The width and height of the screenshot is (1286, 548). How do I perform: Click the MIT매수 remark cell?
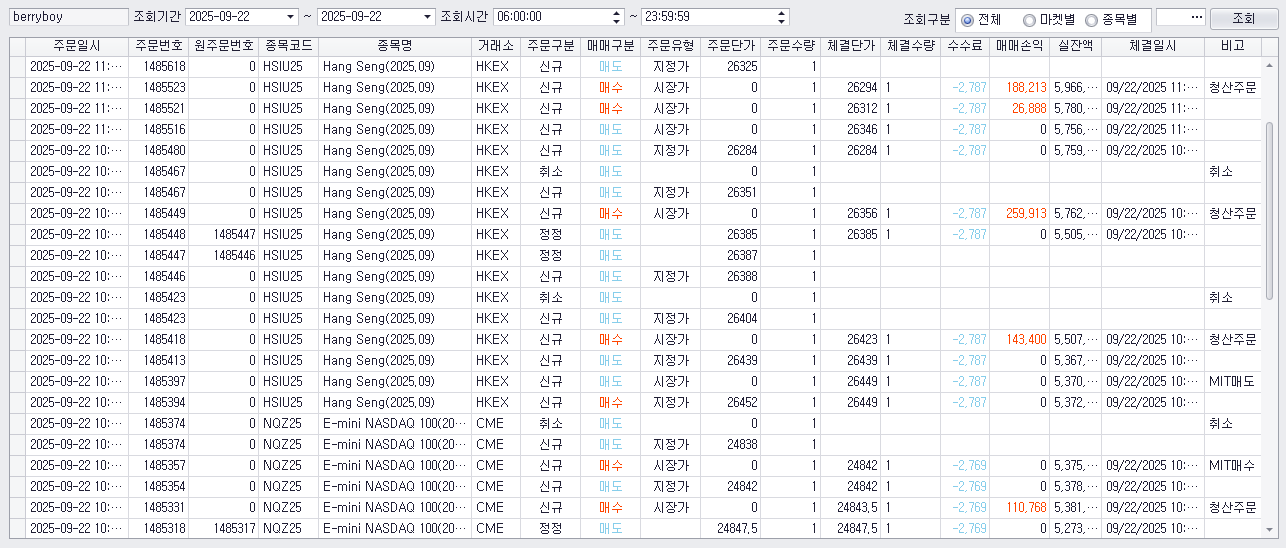pos(1232,465)
